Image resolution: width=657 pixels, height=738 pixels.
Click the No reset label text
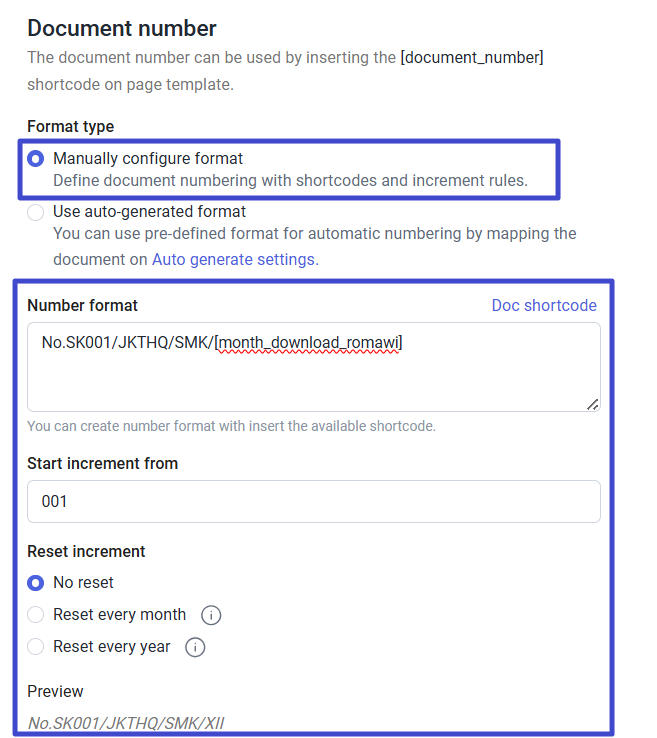click(83, 583)
